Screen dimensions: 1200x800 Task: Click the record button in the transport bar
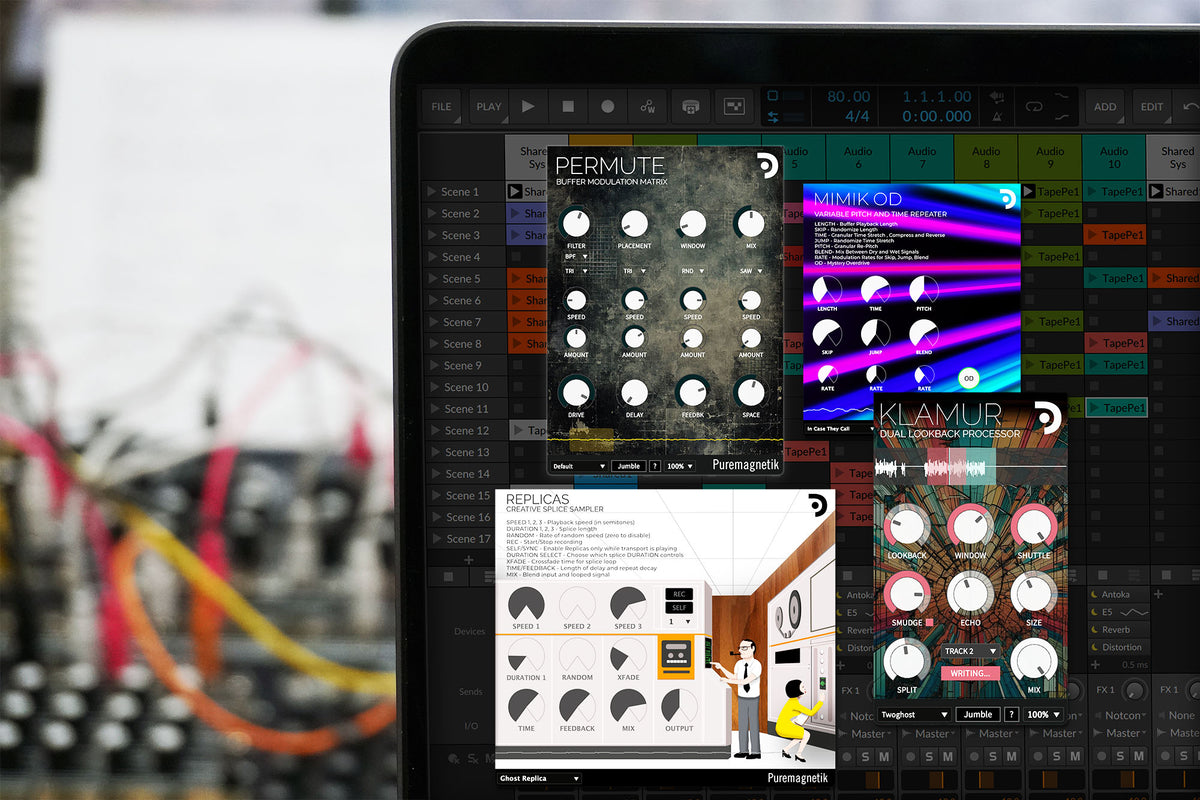(x=608, y=106)
